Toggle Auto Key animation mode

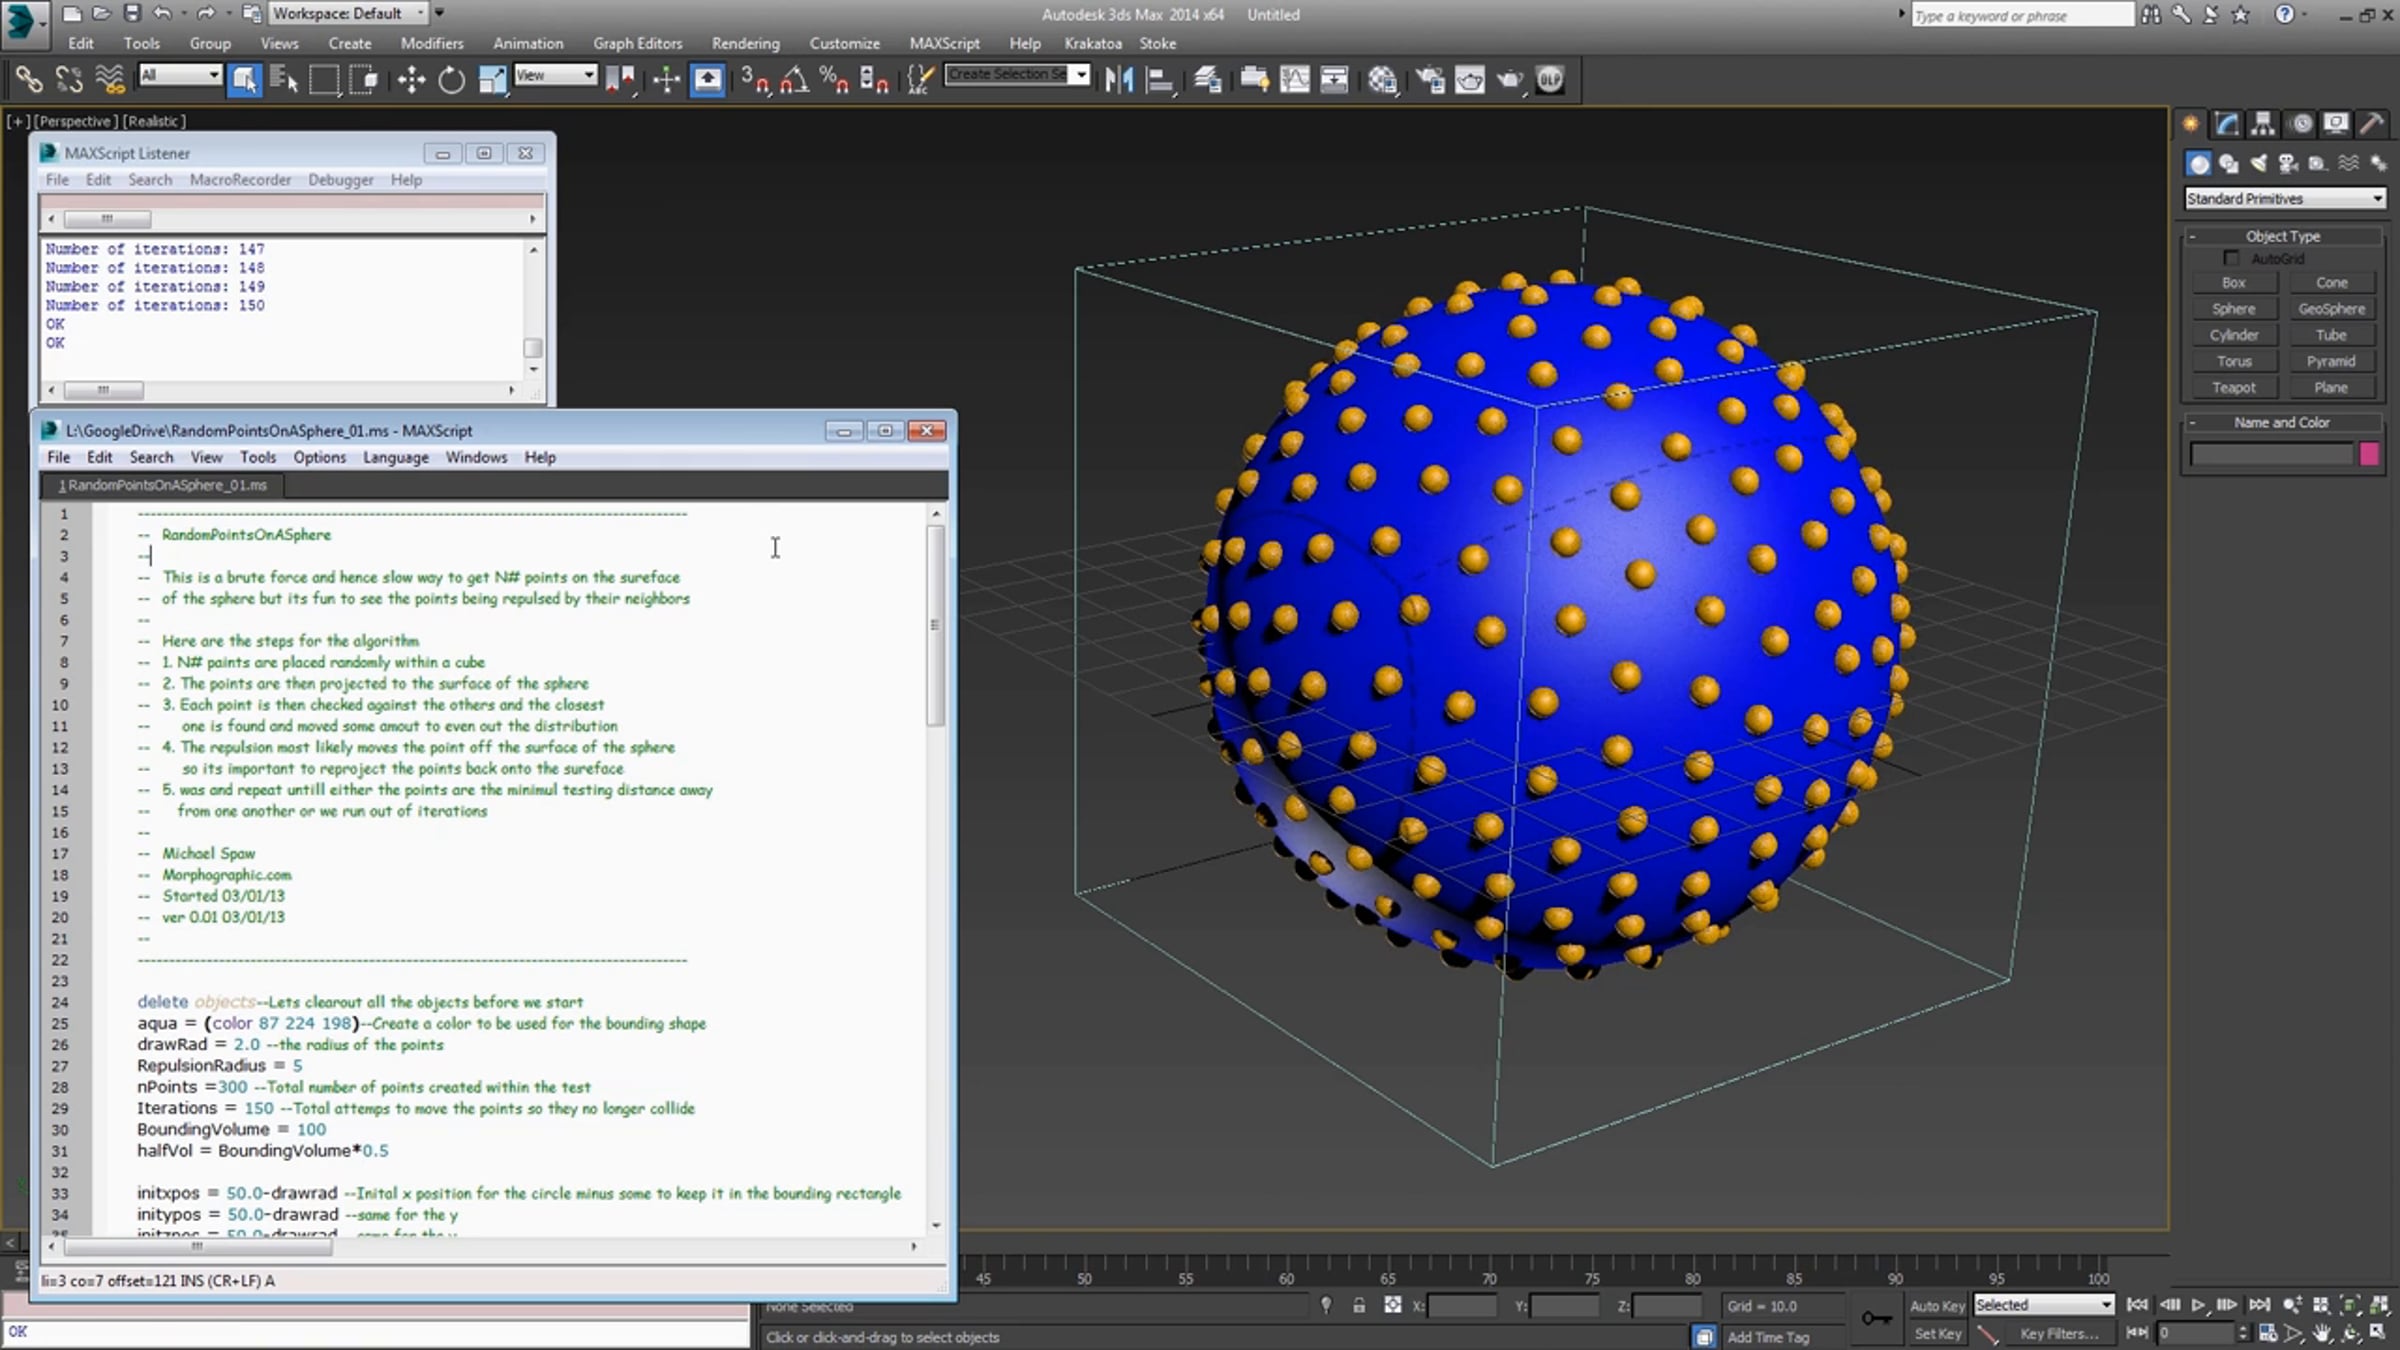point(1938,1306)
